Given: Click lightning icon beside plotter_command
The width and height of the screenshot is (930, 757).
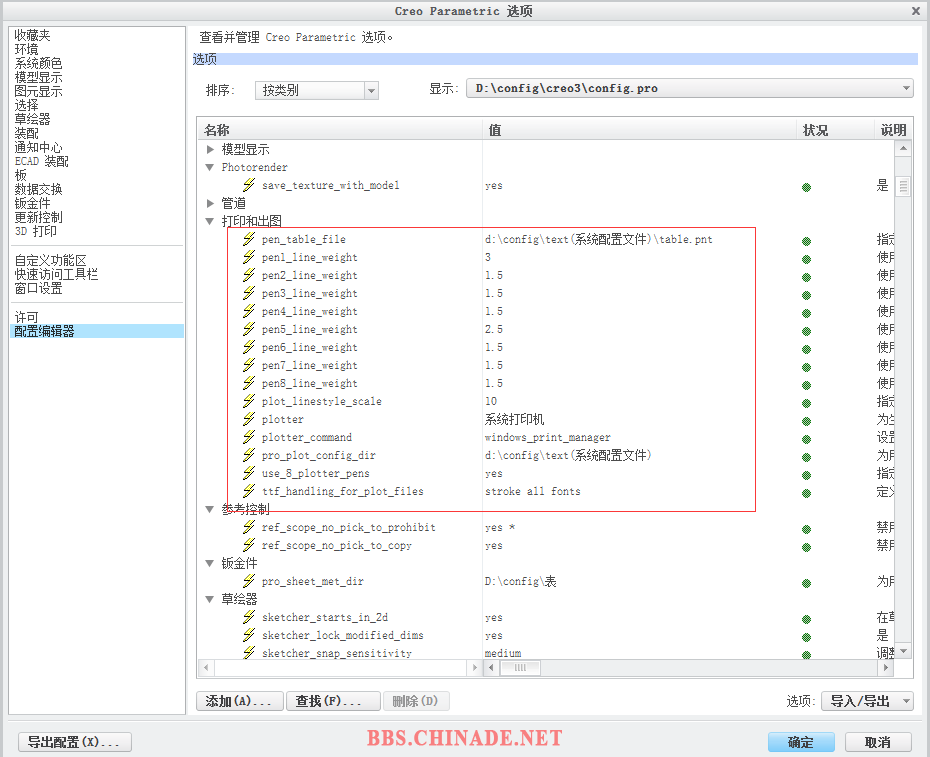Looking at the screenshot, I should [249, 437].
